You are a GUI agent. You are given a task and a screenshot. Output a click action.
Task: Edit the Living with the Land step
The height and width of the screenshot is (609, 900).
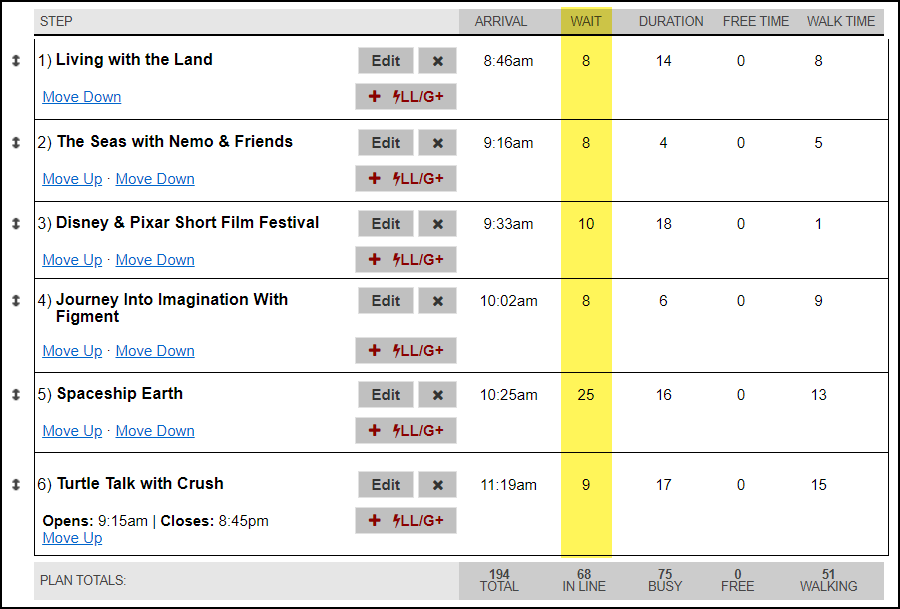click(386, 61)
